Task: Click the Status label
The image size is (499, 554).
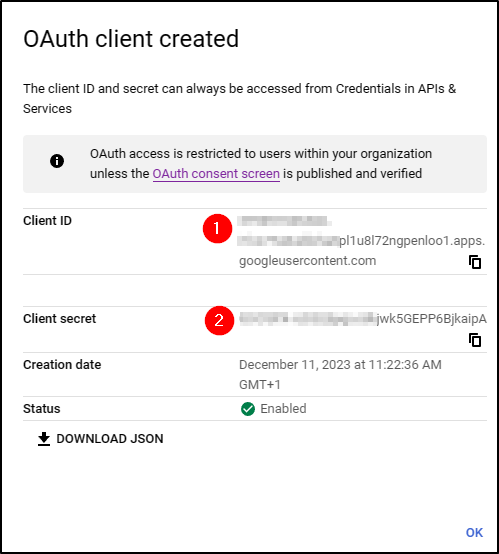Action: pyautogui.click(x=42, y=409)
